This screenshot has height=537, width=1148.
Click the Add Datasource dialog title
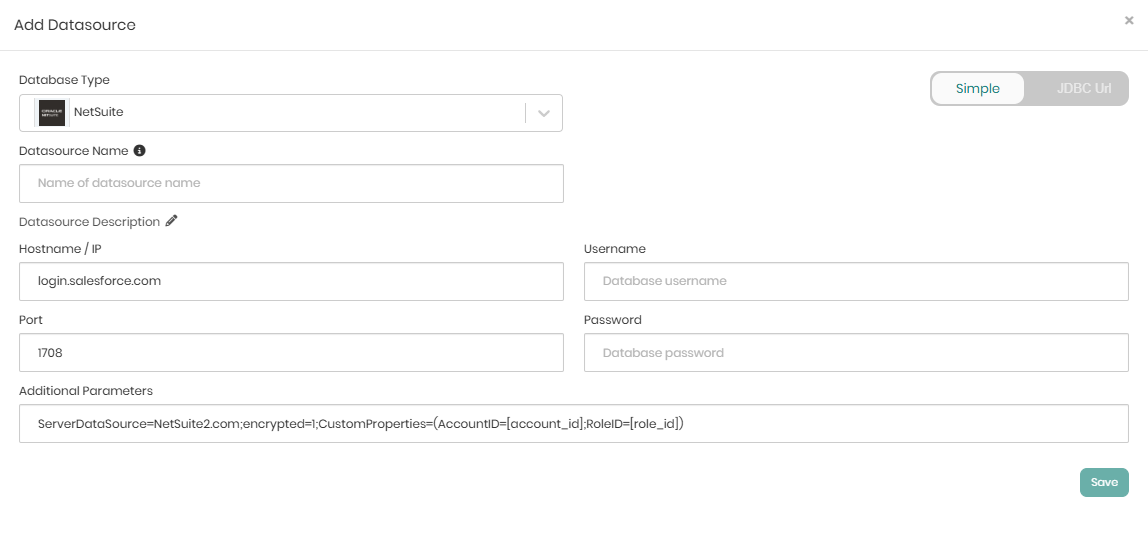tap(75, 25)
